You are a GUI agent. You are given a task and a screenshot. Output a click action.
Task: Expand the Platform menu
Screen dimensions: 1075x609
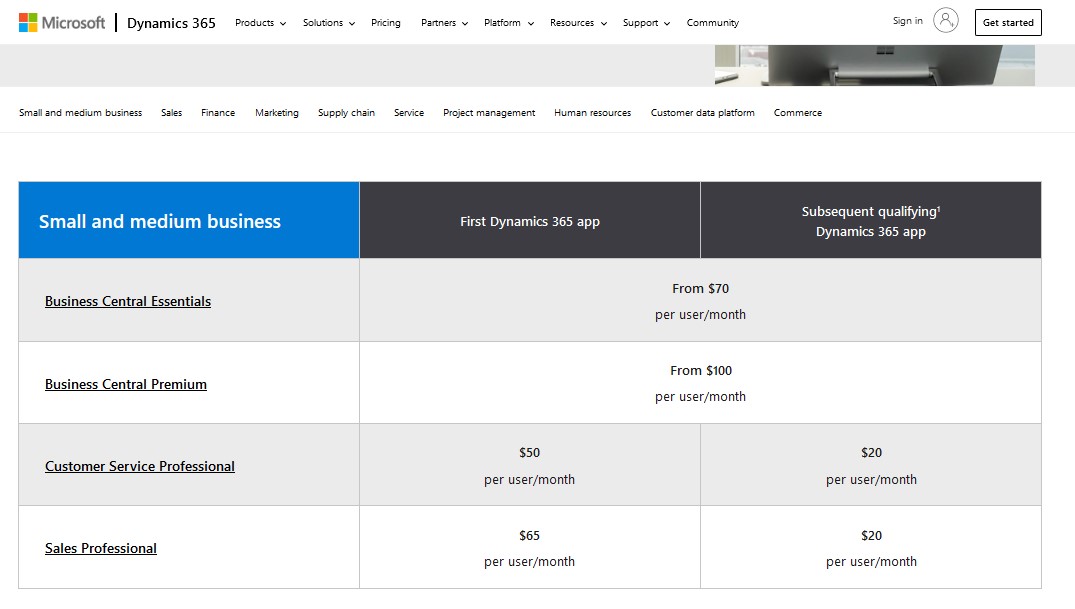(506, 22)
